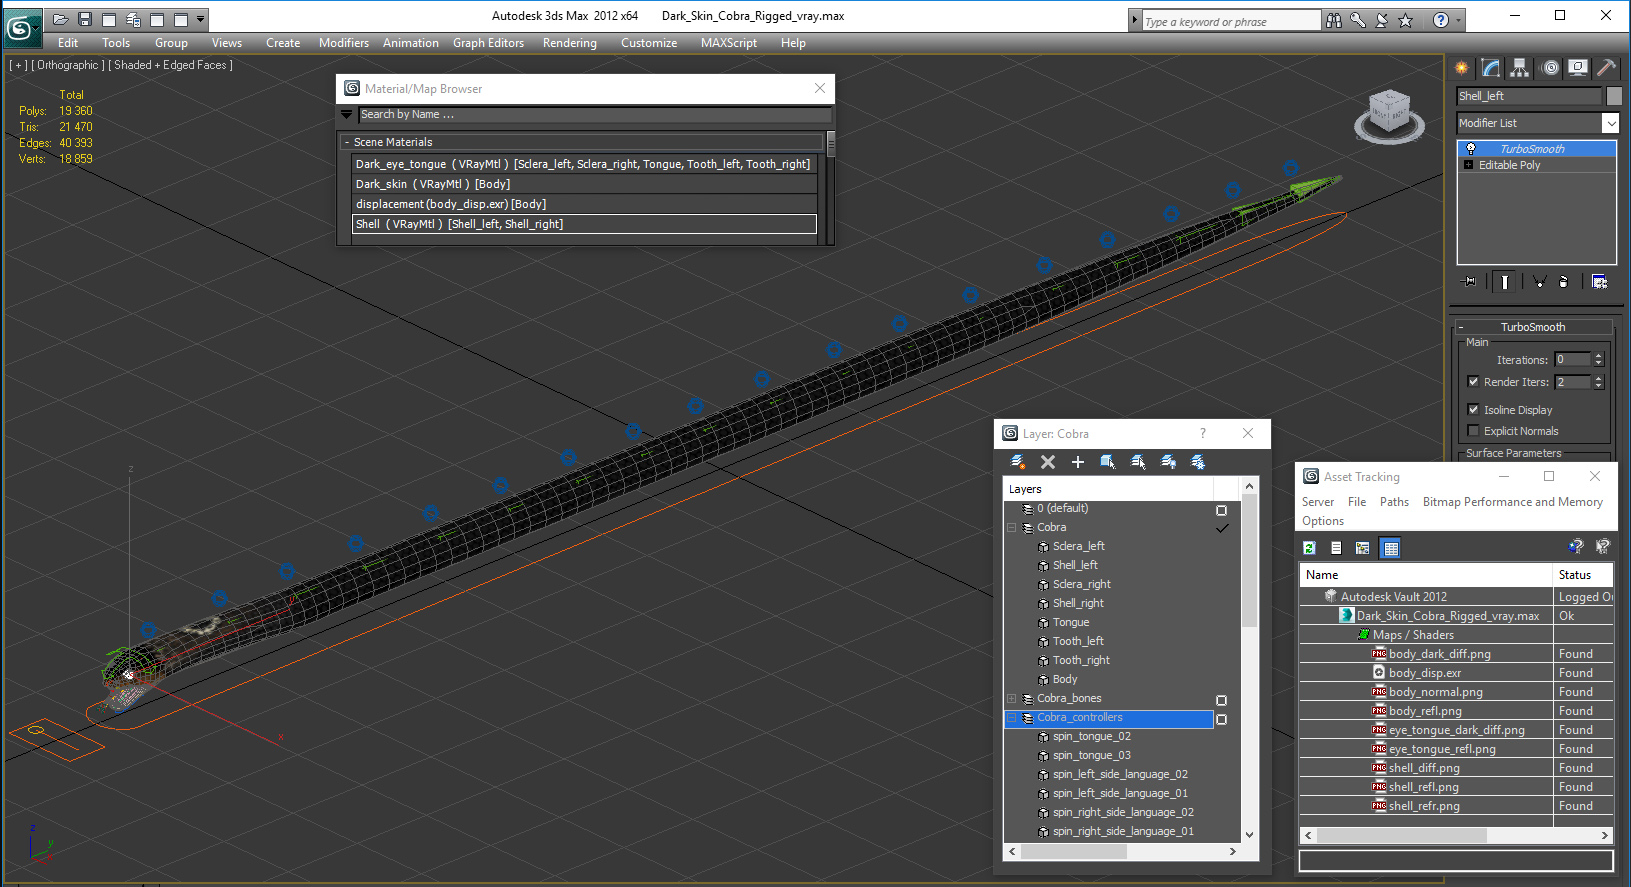Open the Modify command panel tab
Screen dimensions: 1631x887
pos(1491,68)
